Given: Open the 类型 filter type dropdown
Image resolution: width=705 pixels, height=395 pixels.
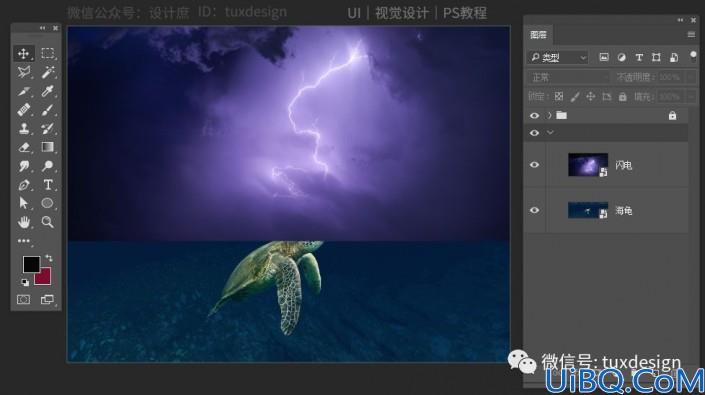Looking at the screenshot, I should click(x=558, y=57).
